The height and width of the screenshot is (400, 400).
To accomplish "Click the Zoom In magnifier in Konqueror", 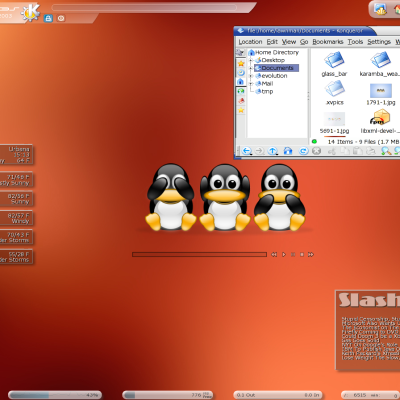I will click(386, 151).
